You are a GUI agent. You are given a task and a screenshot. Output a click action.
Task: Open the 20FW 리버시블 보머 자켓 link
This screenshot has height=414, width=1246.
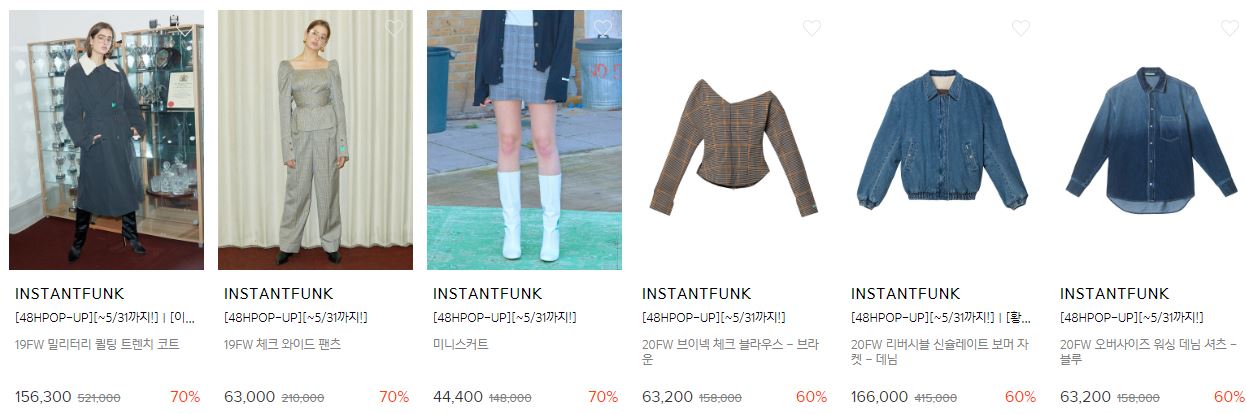click(940, 351)
